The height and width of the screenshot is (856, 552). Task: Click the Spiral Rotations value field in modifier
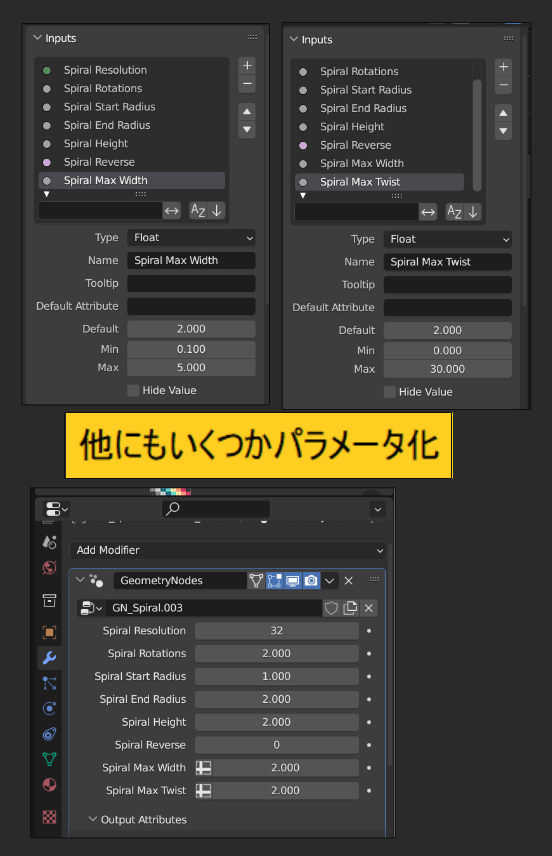(x=277, y=653)
